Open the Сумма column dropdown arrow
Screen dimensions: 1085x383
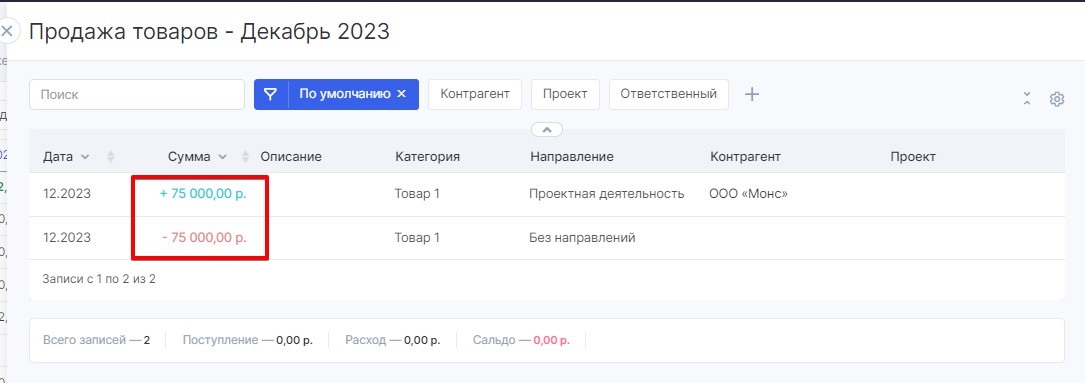[222, 157]
